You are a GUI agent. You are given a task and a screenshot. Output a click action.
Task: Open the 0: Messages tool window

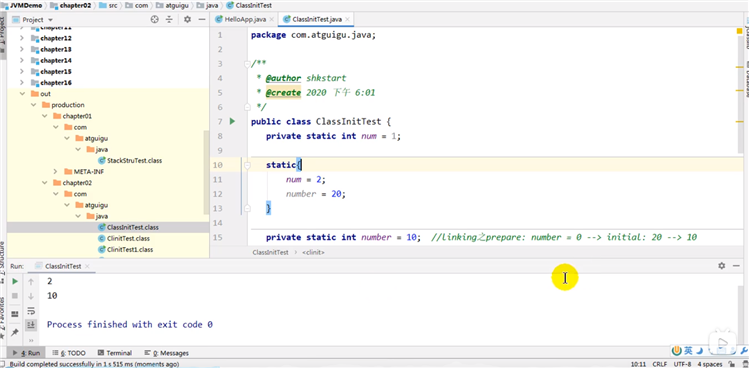pyautogui.click(x=166, y=353)
